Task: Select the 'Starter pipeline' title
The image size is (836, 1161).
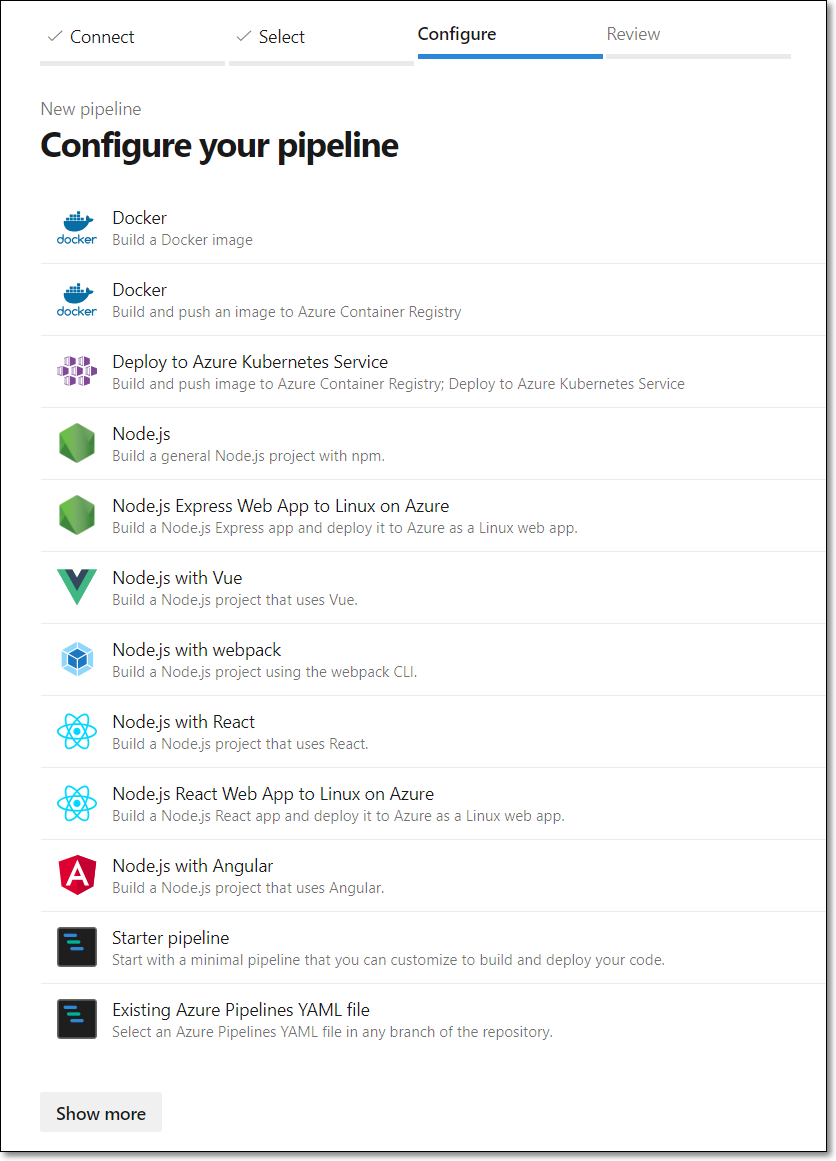Action: point(170,937)
